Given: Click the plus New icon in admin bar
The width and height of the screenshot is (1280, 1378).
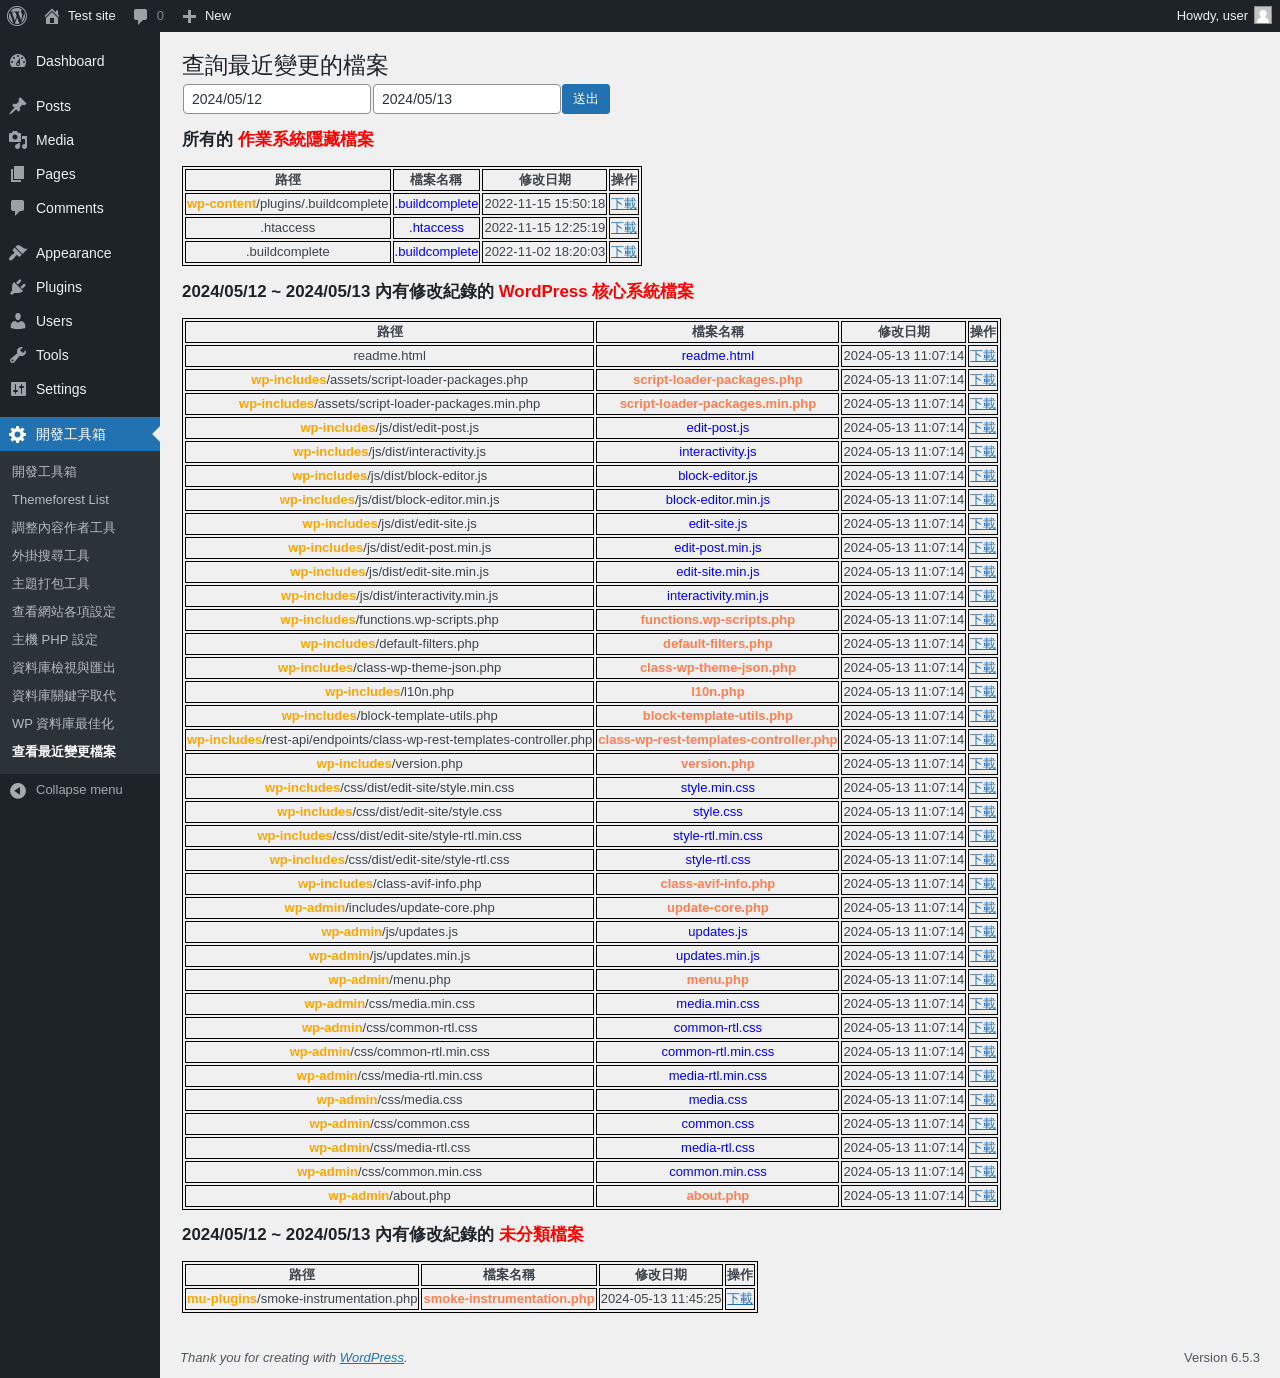Looking at the screenshot, I should point(189,16).
